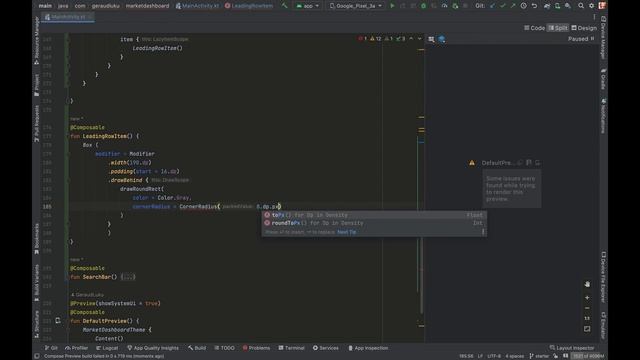Click the Next Tip link in completion popup
This screenshot has height=360, width=640.
tap(347, 232)
